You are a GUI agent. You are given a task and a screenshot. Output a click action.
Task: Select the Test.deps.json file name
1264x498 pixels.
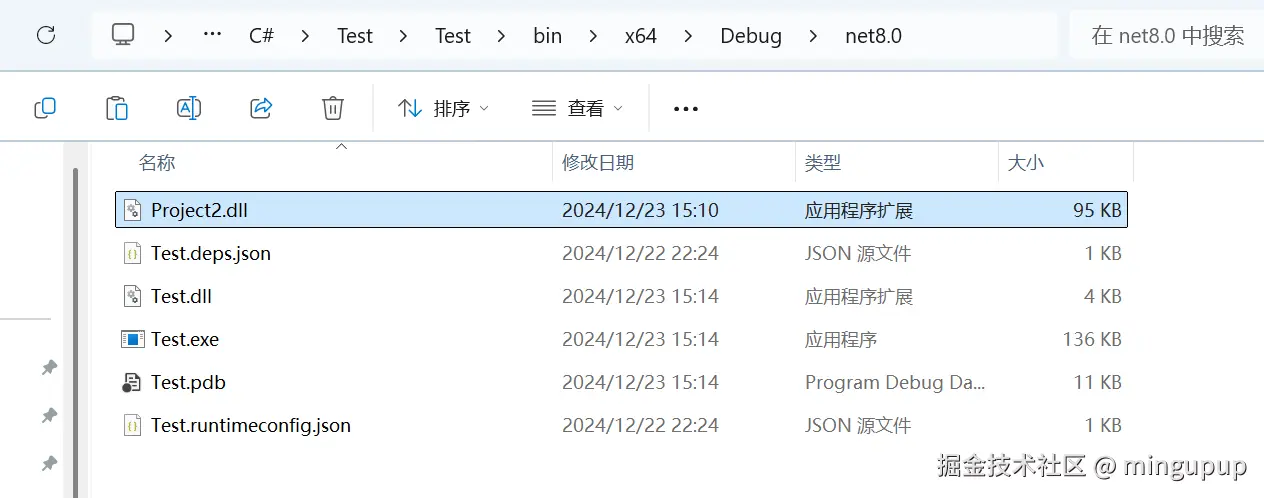tap(211, 253)
